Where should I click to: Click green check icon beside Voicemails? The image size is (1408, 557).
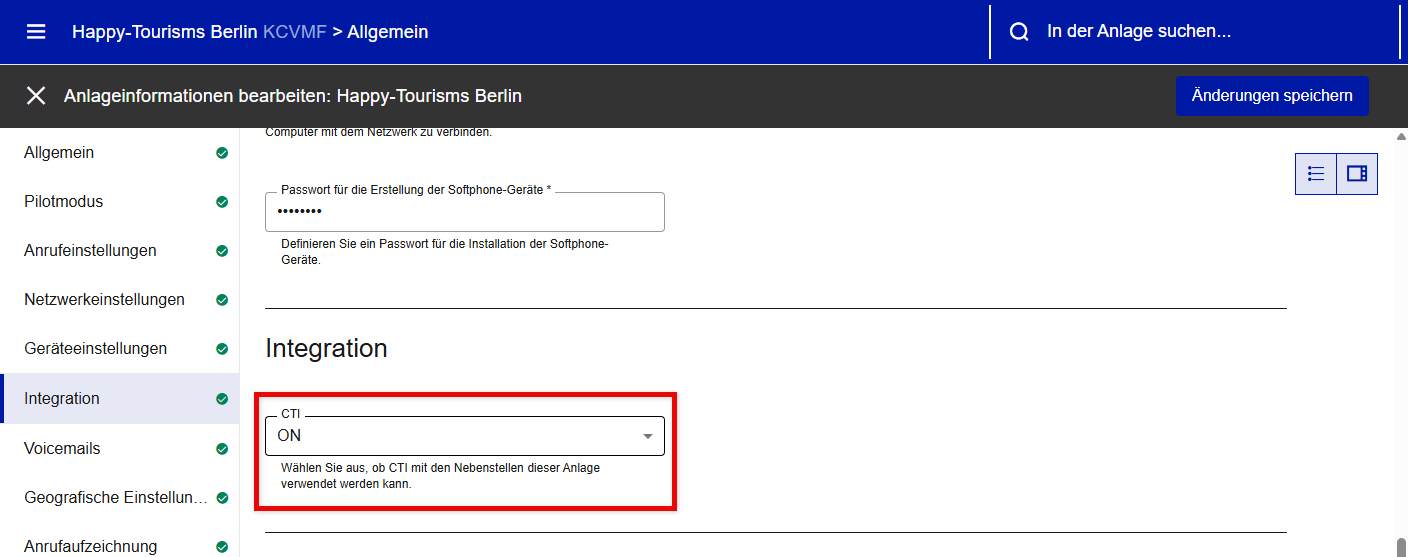pyautogui.click(x=222, y=449)
